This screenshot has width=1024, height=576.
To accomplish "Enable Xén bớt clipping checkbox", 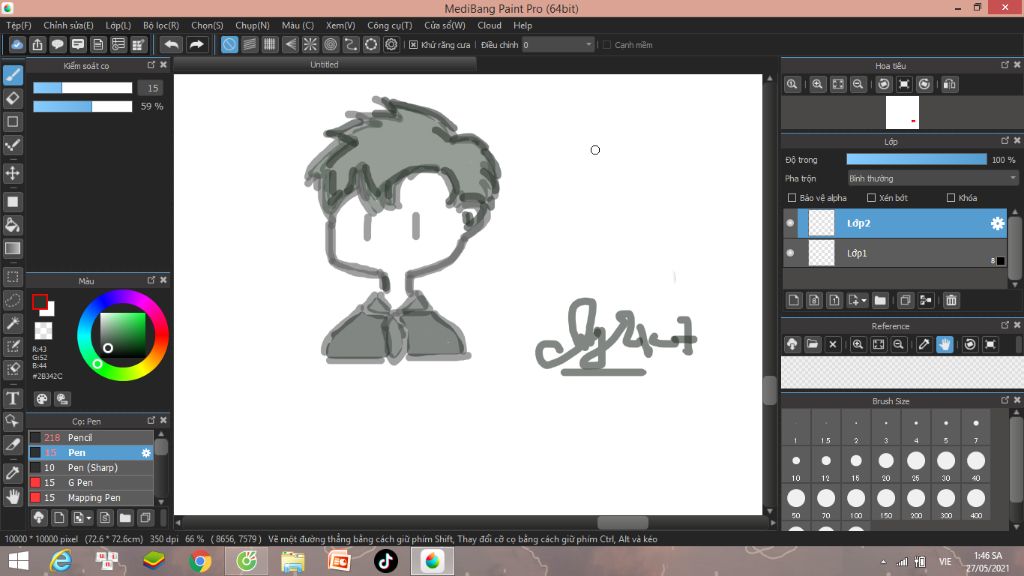I will coord(871,198).
